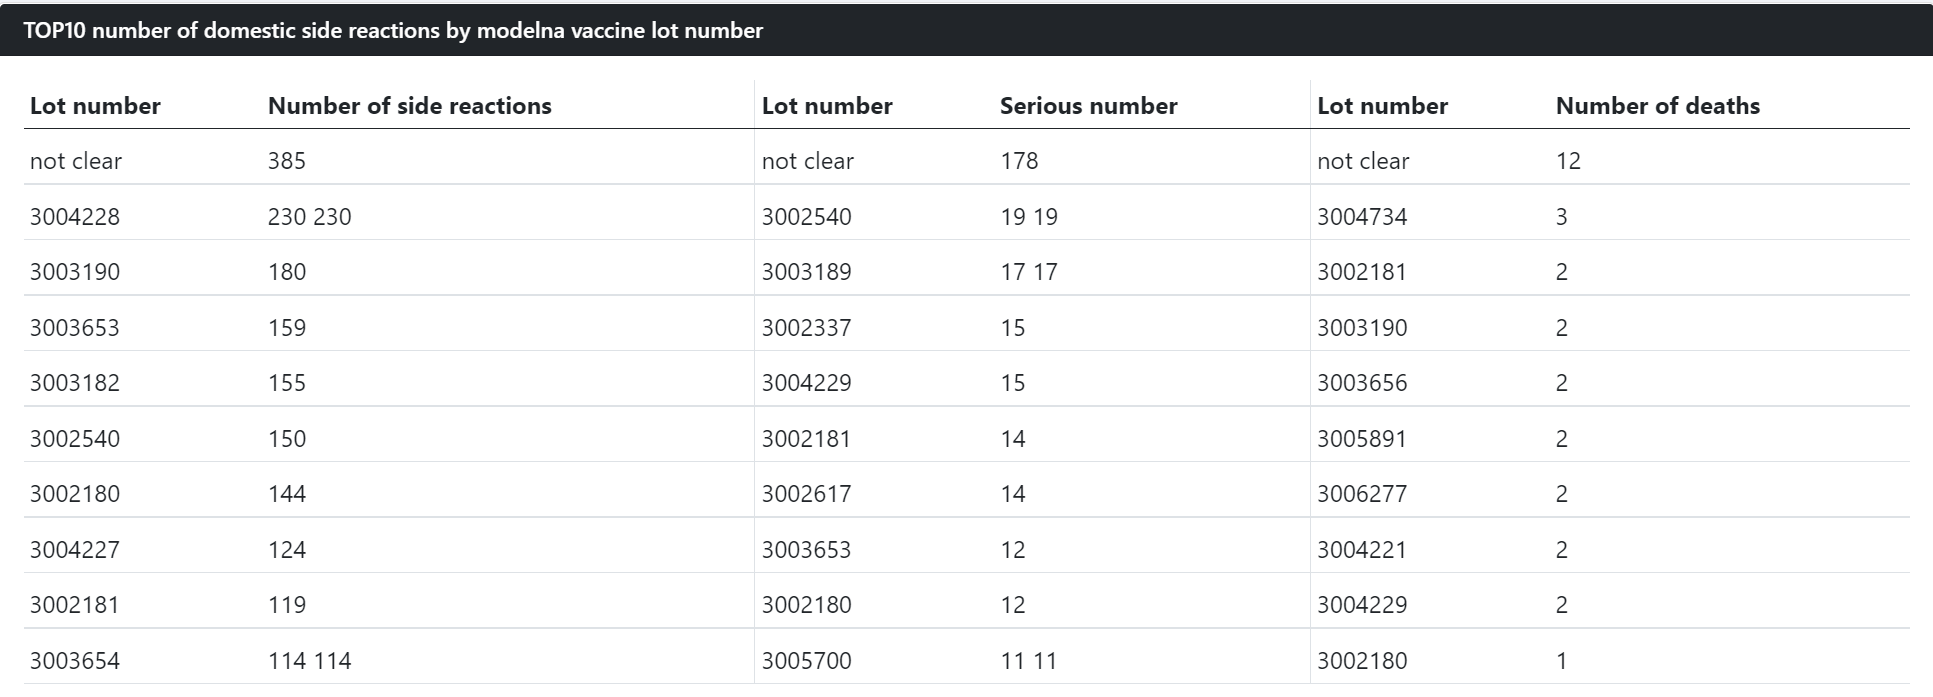The width and height of the screenshot is (1933, 697).
Task: Click the 385 side reactions value
Action: [x=286, y=161]
